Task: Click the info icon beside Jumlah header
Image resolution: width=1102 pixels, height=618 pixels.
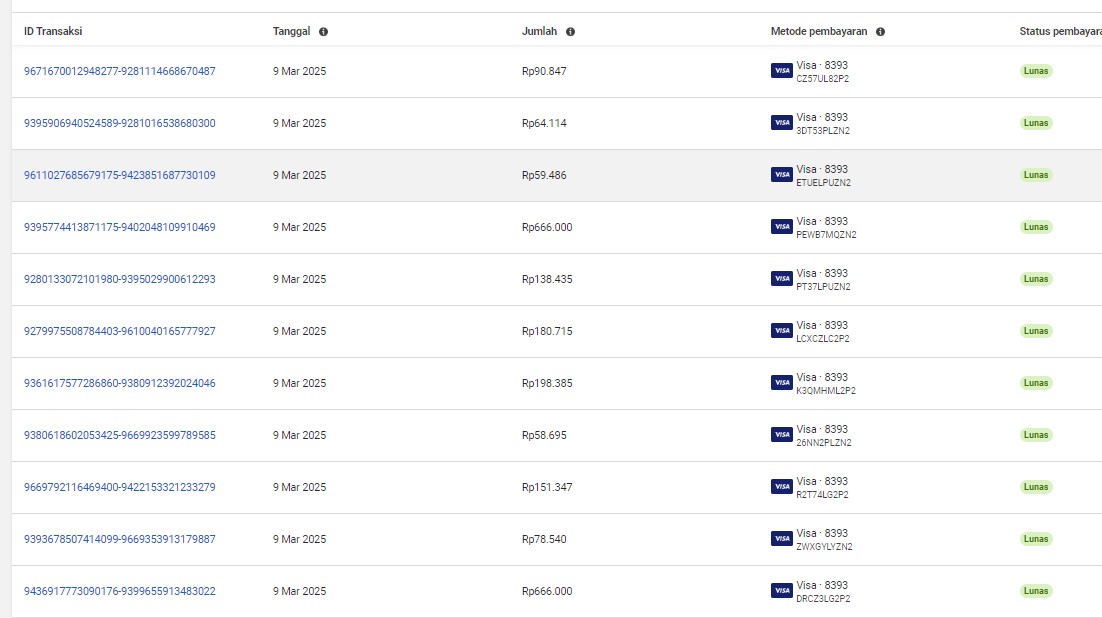Action: tap(570, 32)
